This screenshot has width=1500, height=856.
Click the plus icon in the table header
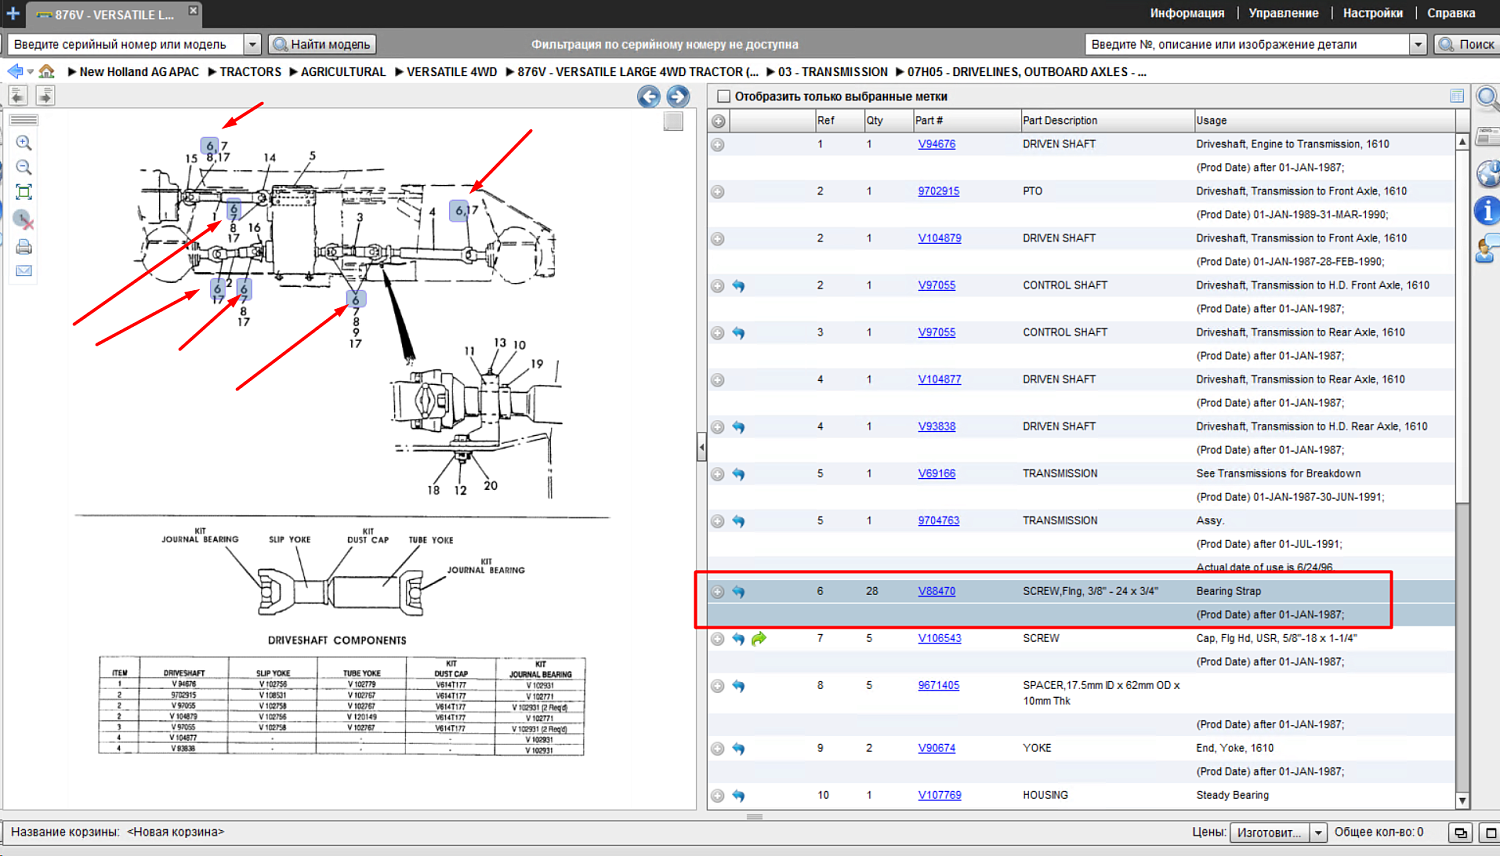tap(718, 121)
